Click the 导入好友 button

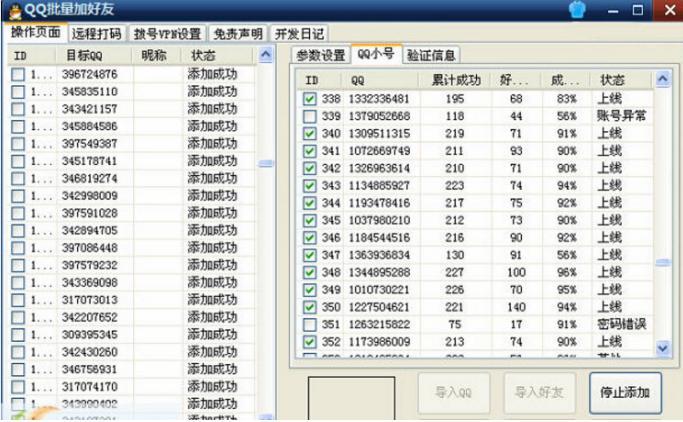click(x=539, y=392)
